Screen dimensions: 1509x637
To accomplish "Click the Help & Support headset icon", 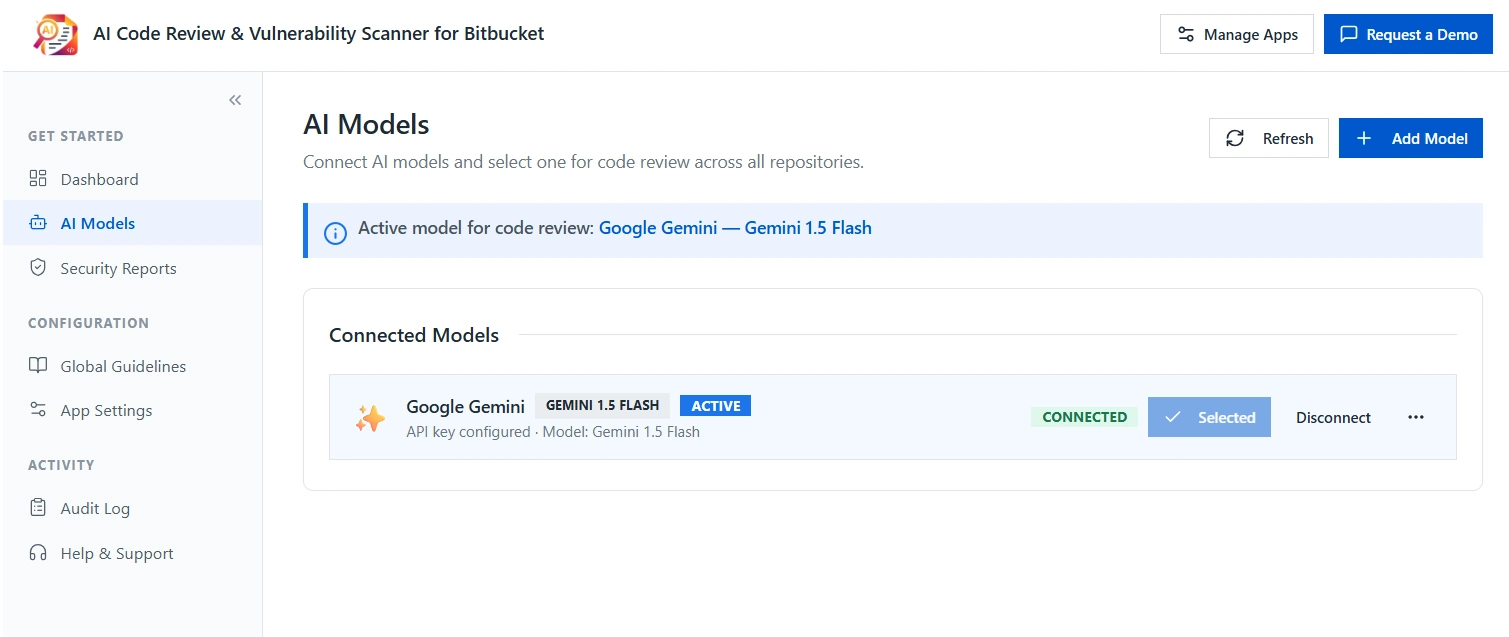I will 38,552.
